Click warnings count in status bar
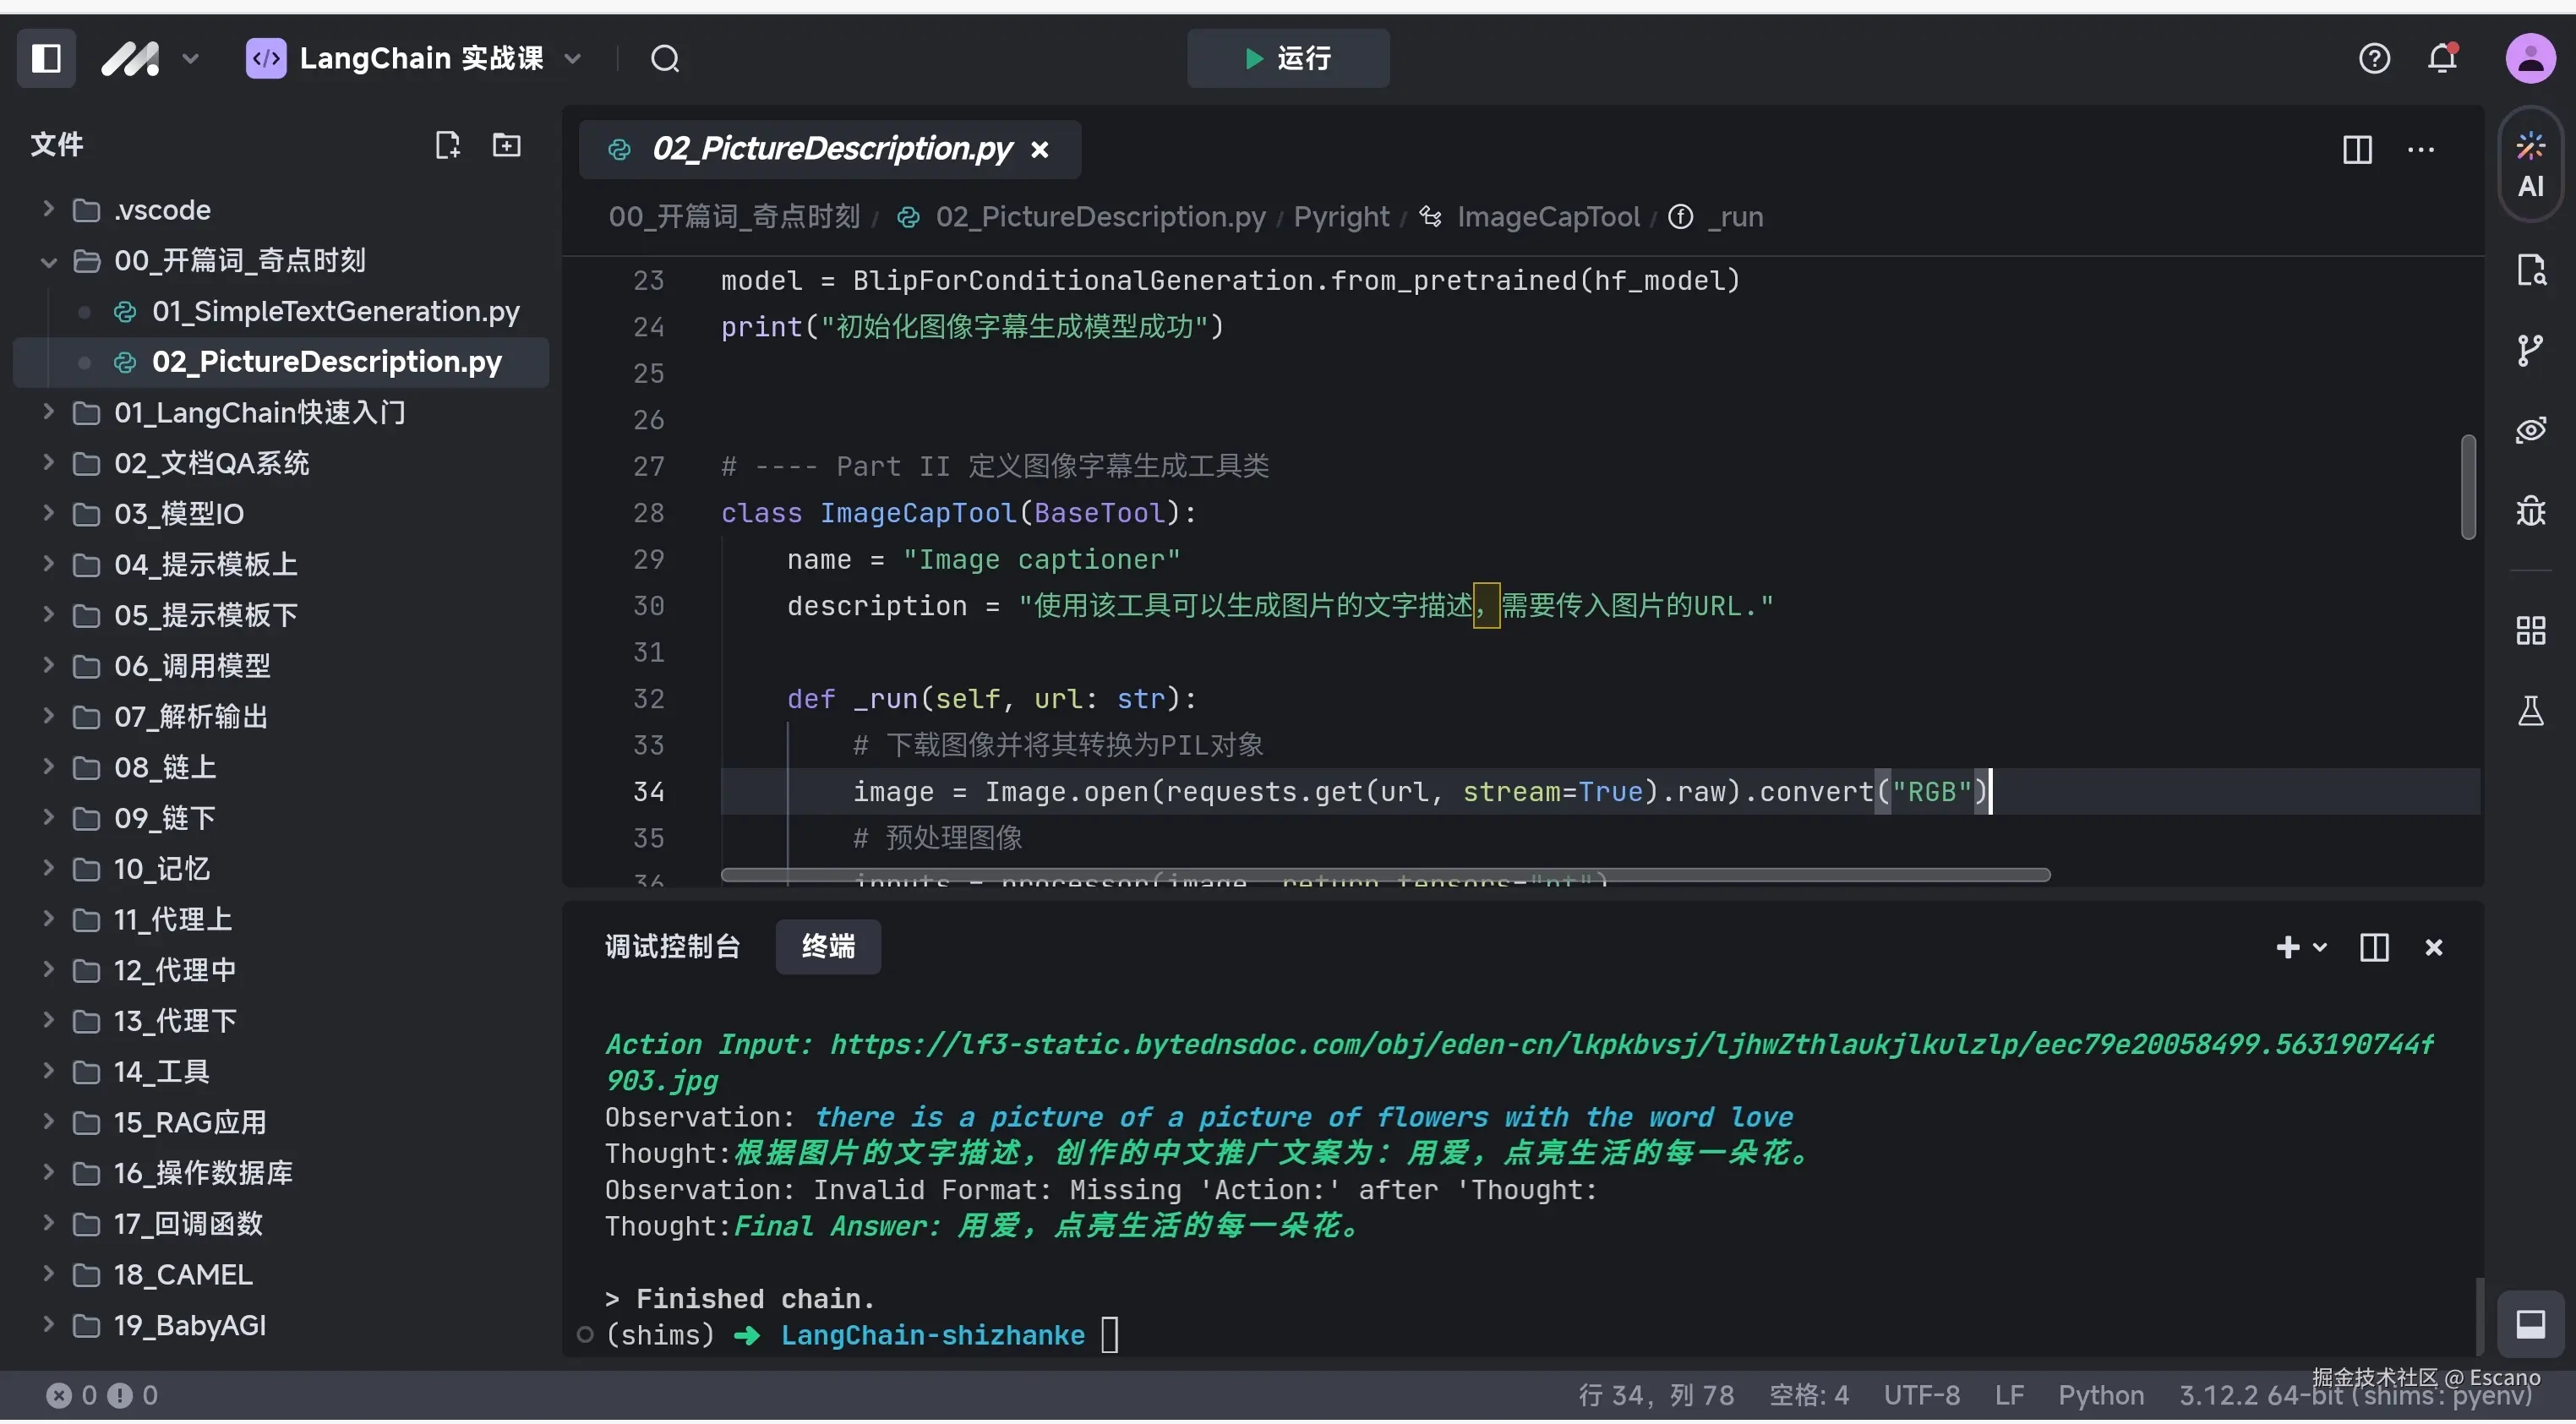This screenshot has width=2576, height=1424. tap(133, 1397)
